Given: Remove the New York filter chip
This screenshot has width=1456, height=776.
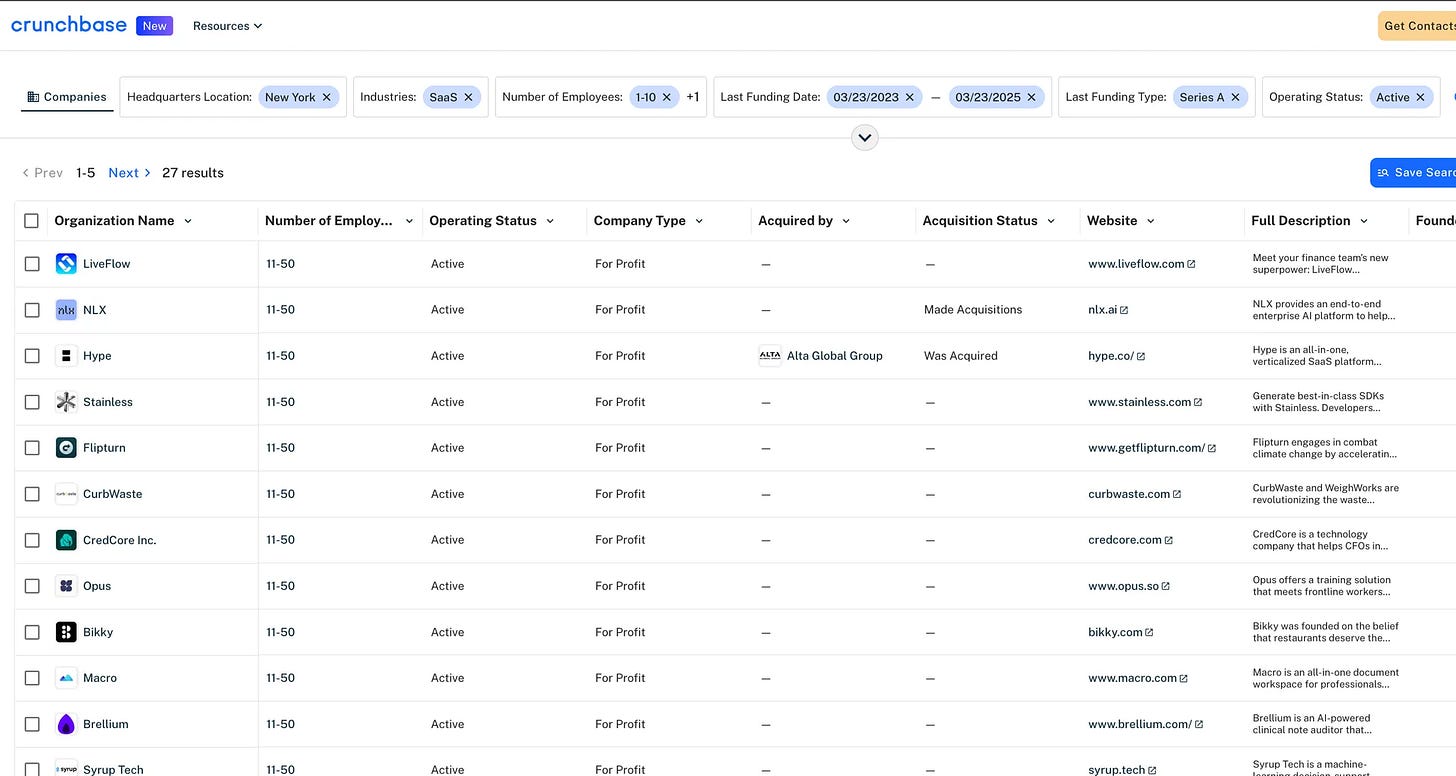Looking at the screenshot, I should tap(327, 97).
